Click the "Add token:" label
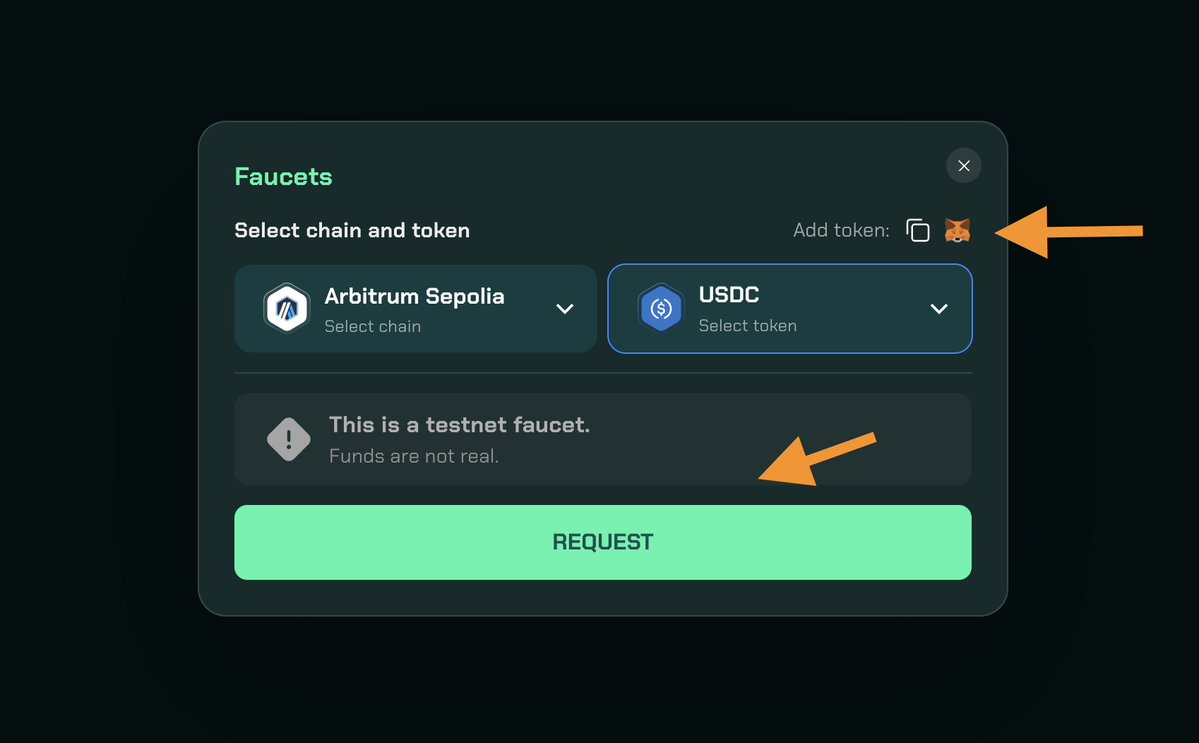The height and width of the screenshot is (743, 1199). tap(841, 231)
